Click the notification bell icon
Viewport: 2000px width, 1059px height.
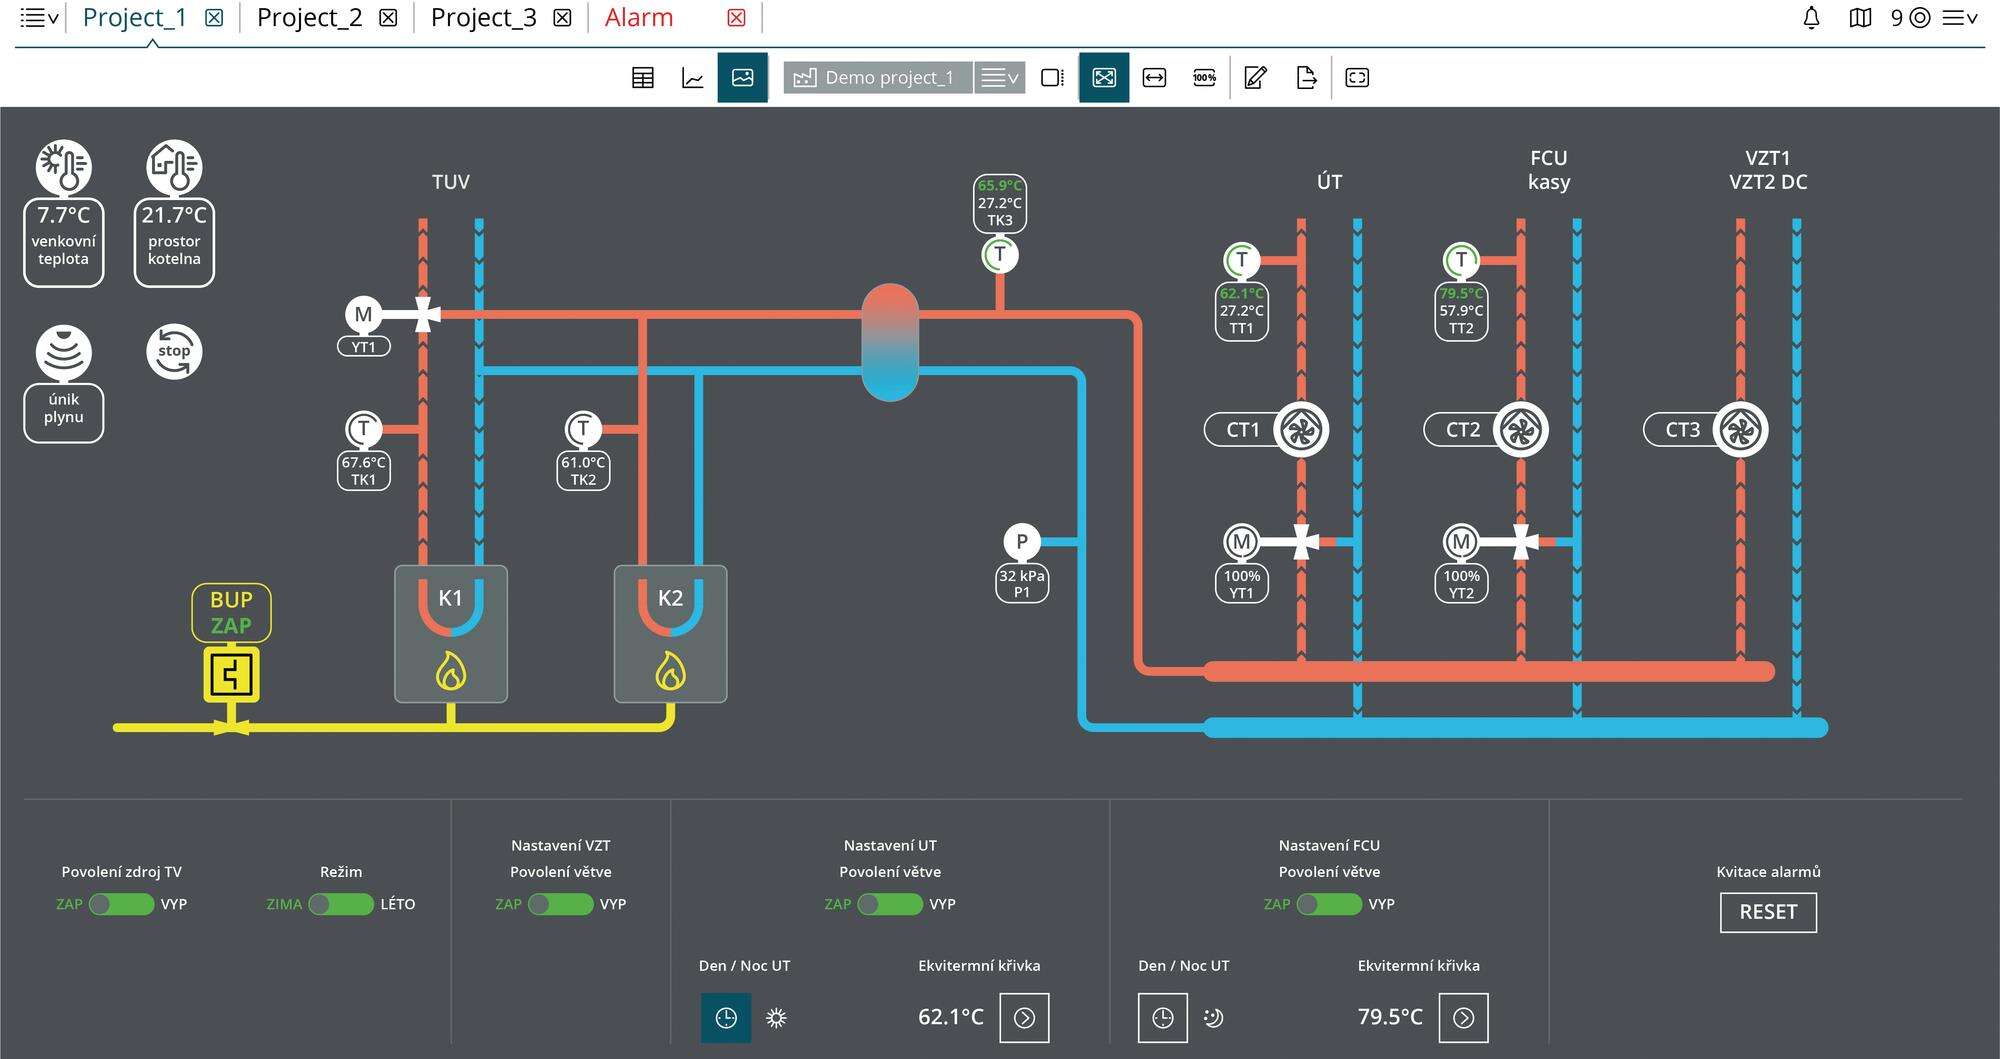[x=1811, y=18]
